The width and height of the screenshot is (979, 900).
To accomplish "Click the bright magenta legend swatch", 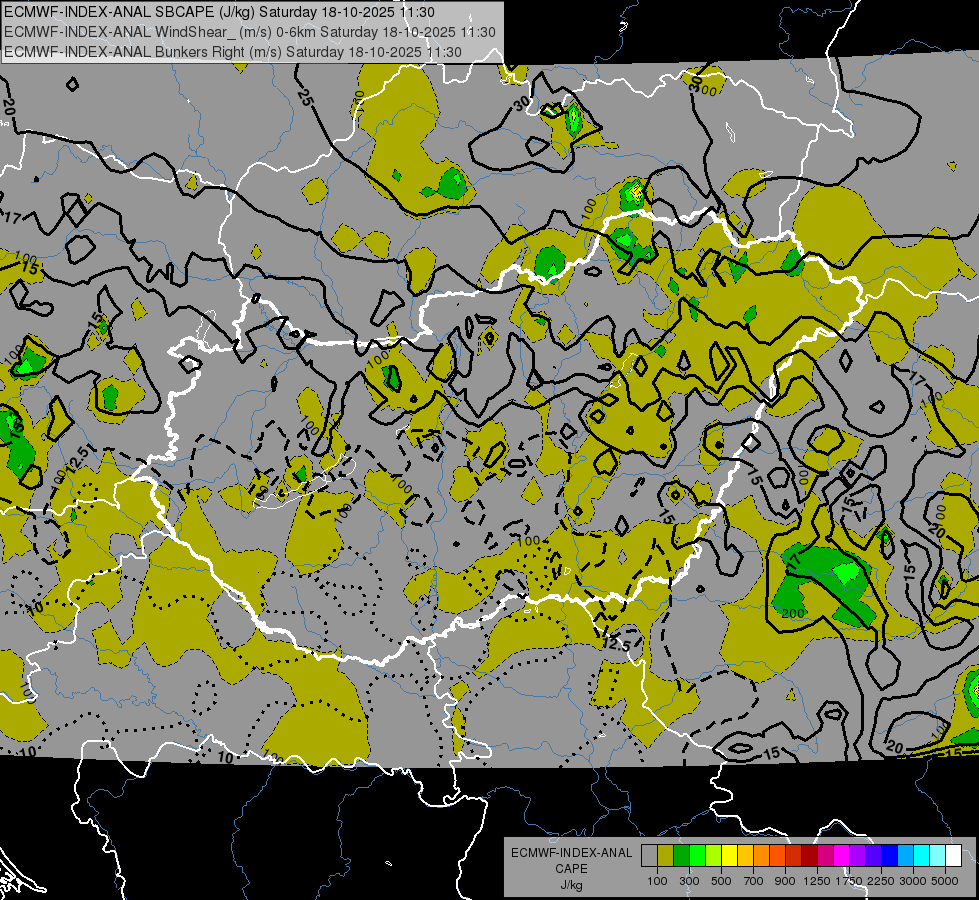I will (x=841, y=855).
